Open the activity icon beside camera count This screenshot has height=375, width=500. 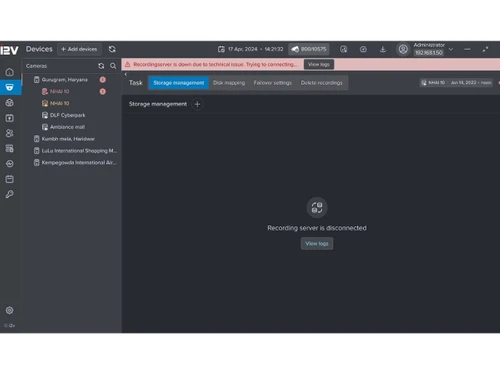point(344,49)
